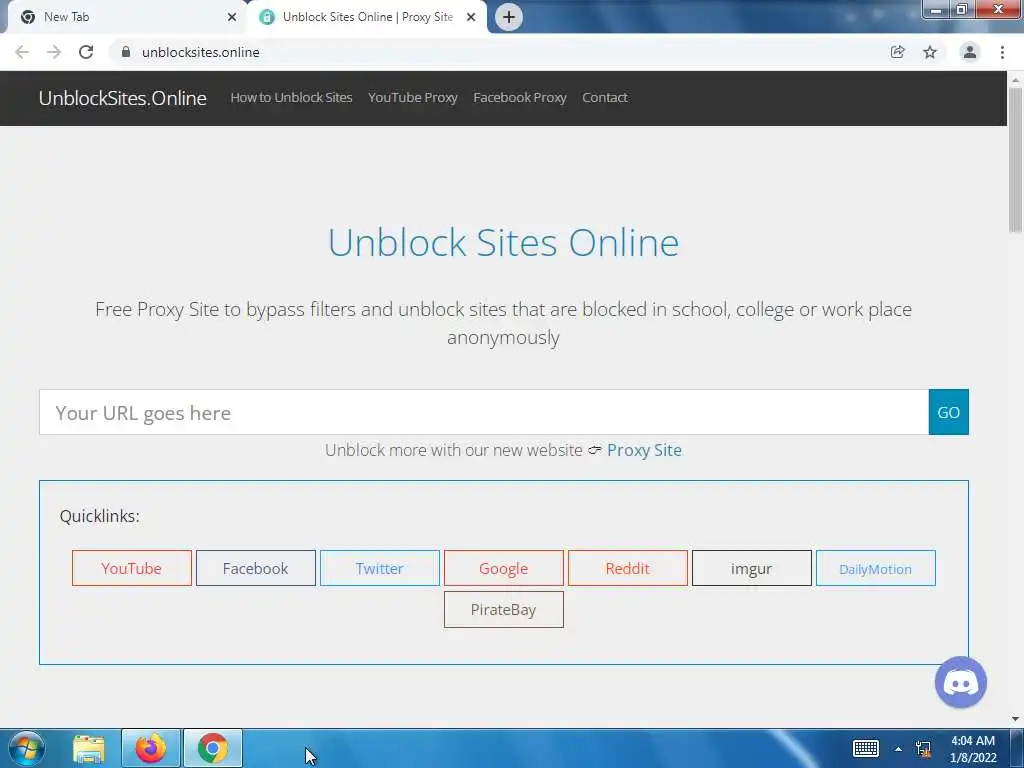The width and height of the screenshot is (1024, 768).
Task: Click the UnblockSites.Online site logo
Action: click(x=123, y=98)
